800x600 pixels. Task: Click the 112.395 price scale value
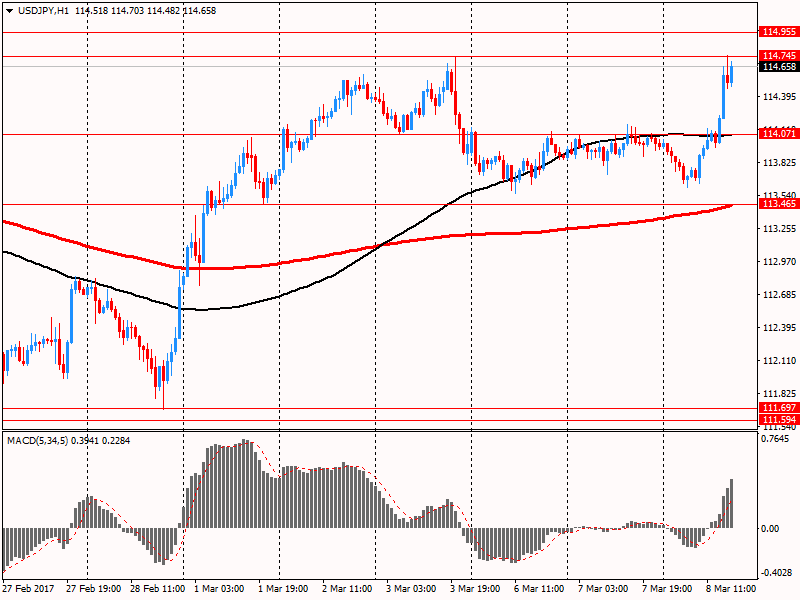779,328
